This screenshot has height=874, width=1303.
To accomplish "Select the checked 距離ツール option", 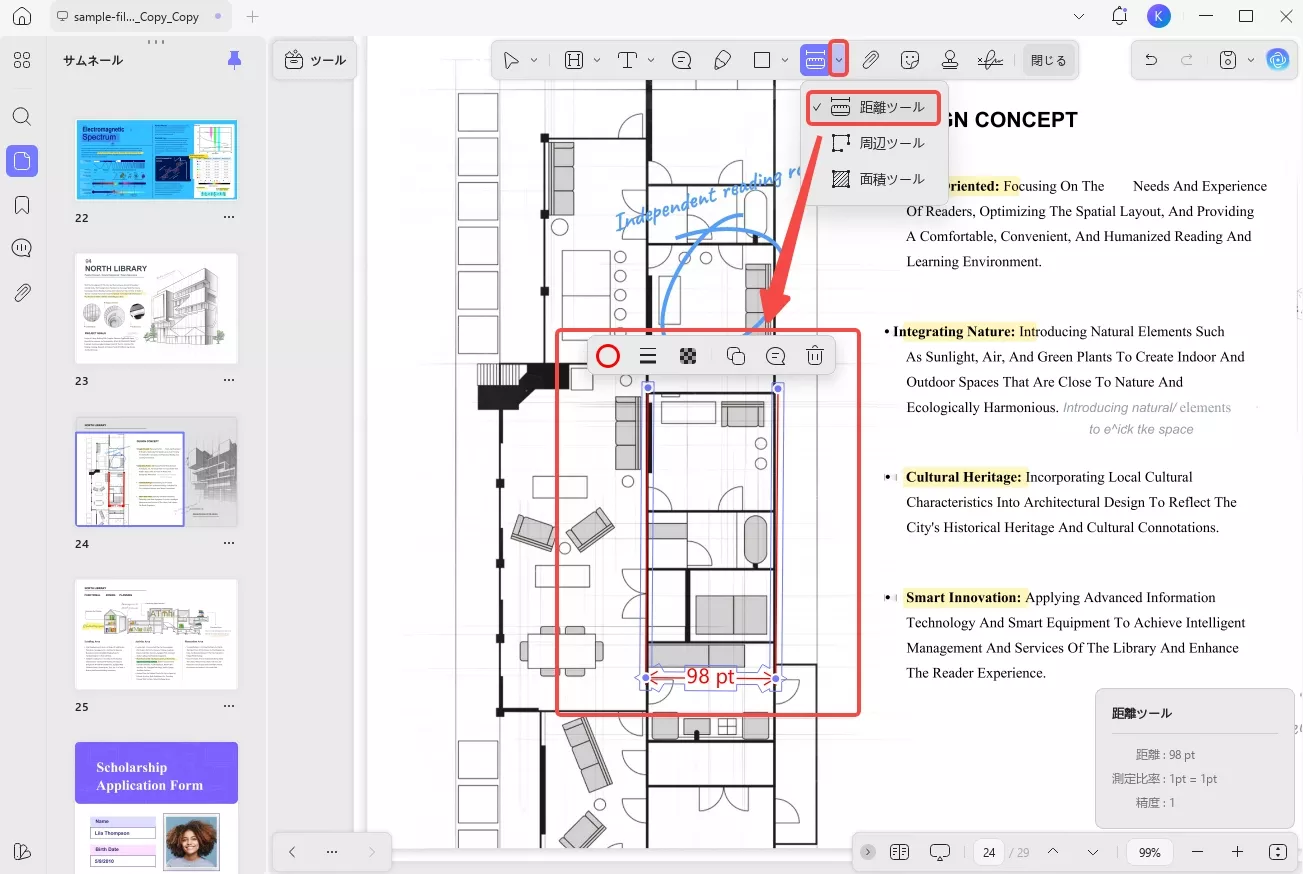I will 875,107.
